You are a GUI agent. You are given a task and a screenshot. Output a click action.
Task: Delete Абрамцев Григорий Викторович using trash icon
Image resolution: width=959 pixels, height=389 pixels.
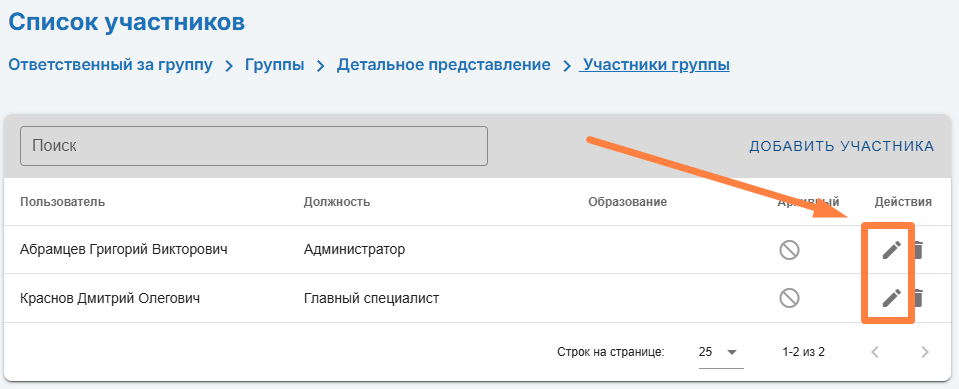click(x=919, y=250)
